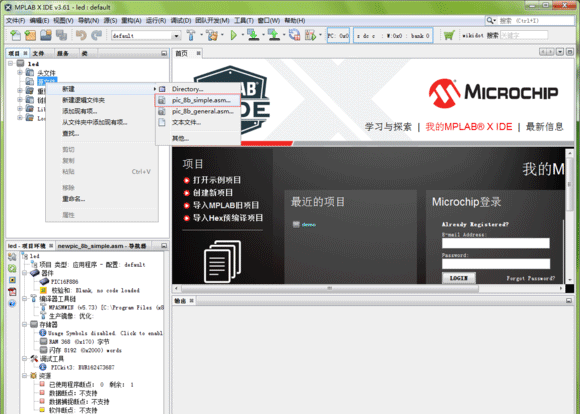580x414 pixels.
Task: Click 导入Hex预编译项目 link
Action: (x=228, y=218)
